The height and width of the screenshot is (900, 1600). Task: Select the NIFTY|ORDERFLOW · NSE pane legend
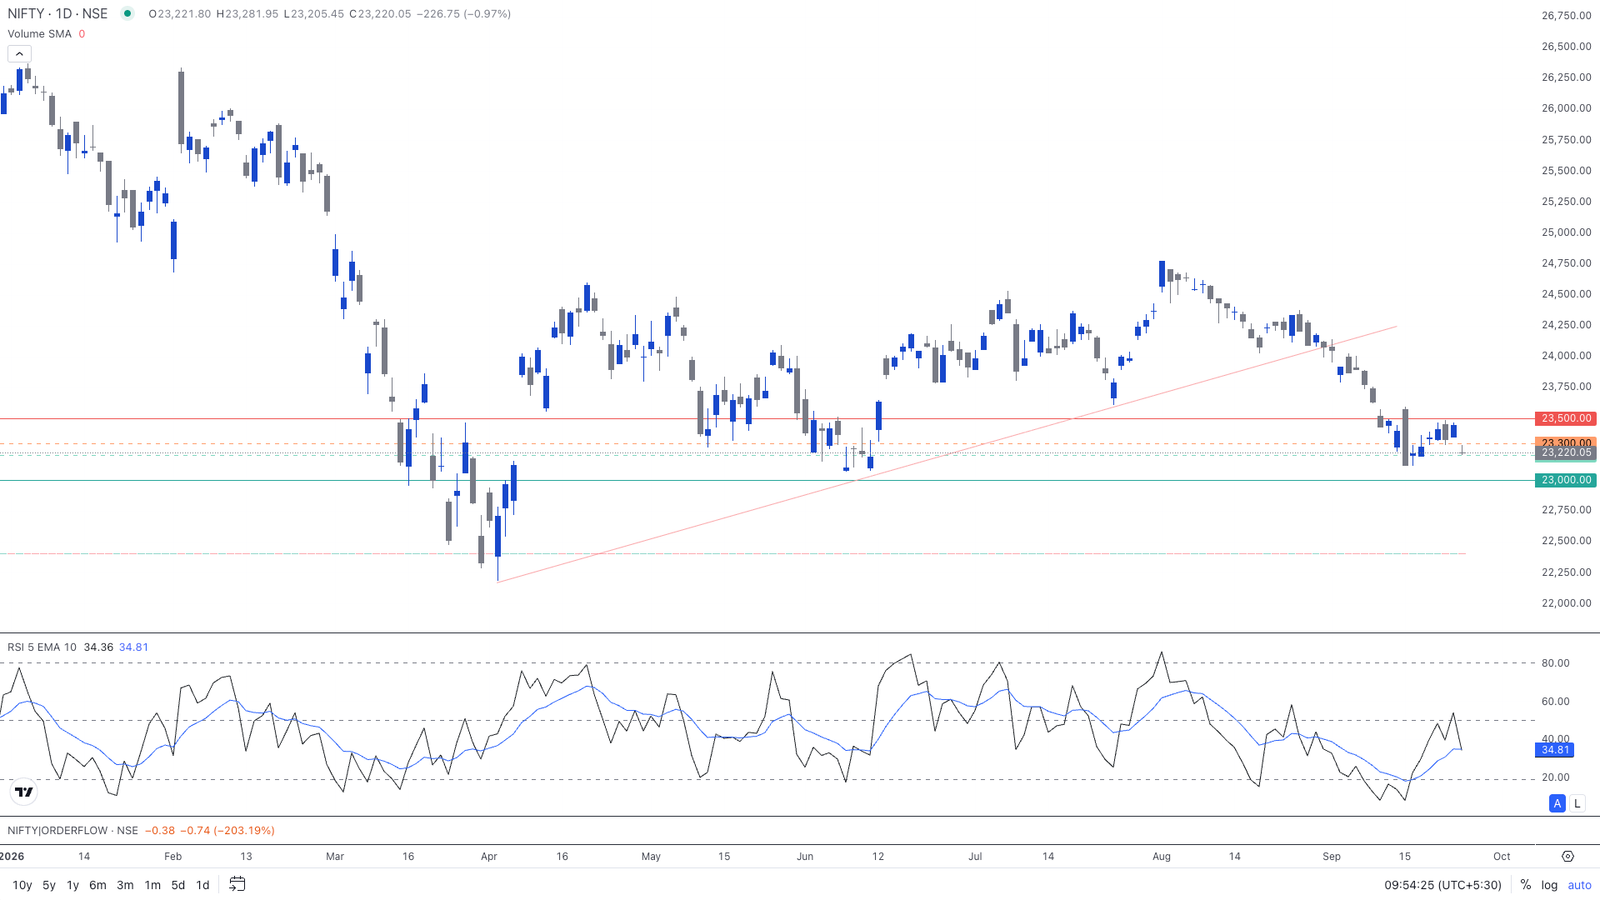(x=72, y=830)
